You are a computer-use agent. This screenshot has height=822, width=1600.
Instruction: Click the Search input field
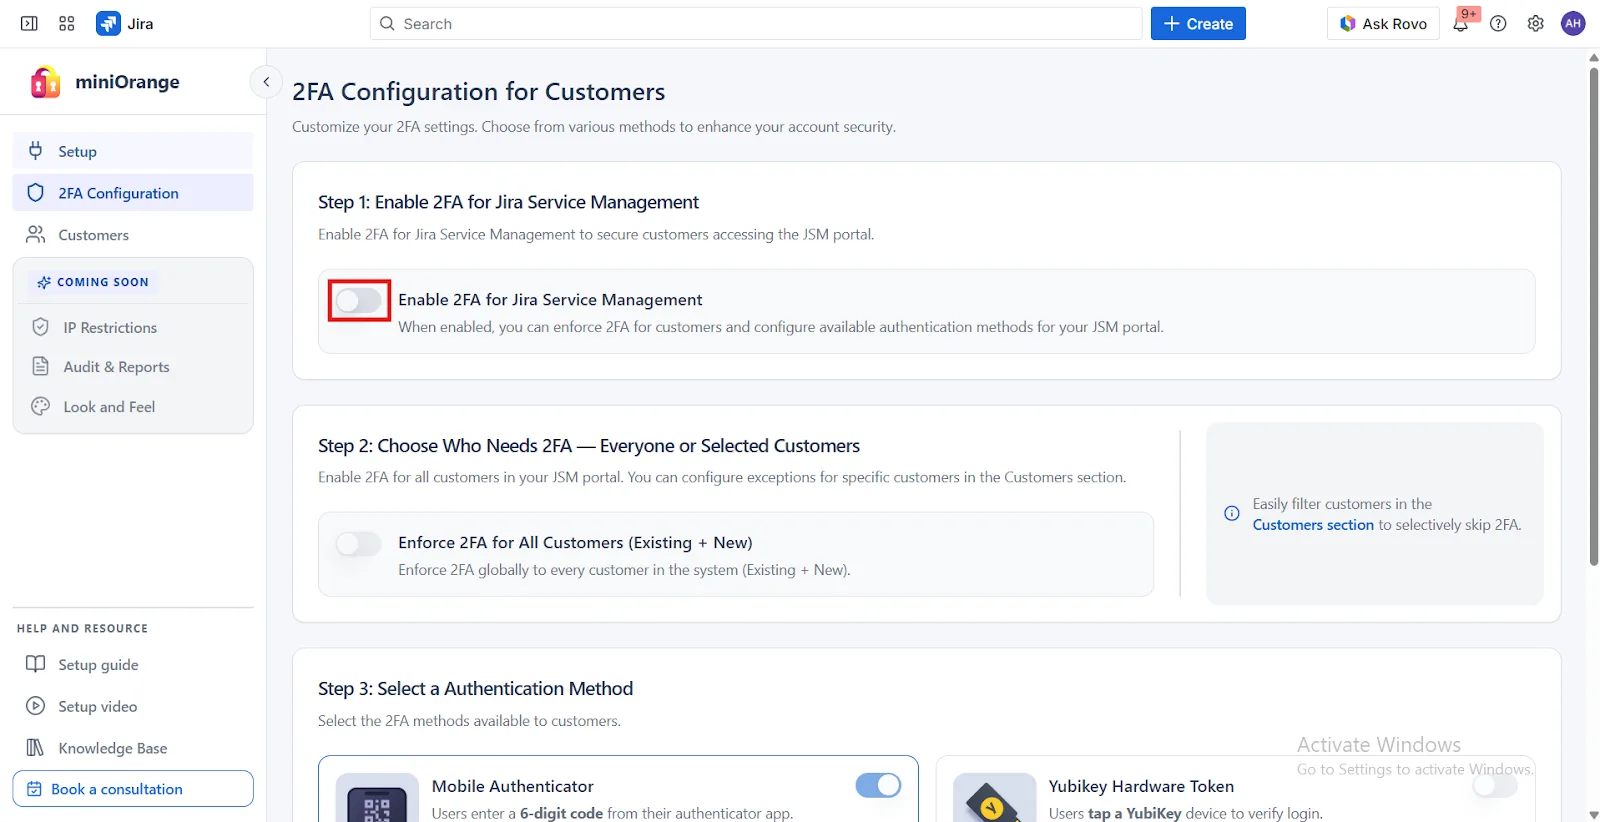pos(756,24)
